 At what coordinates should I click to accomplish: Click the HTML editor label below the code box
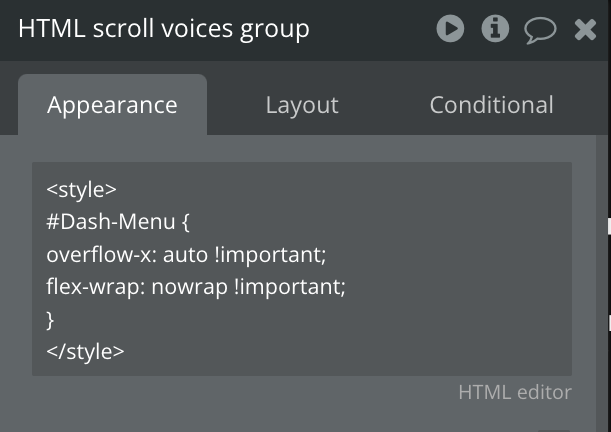pyautogui.click(x=515, y=392)
